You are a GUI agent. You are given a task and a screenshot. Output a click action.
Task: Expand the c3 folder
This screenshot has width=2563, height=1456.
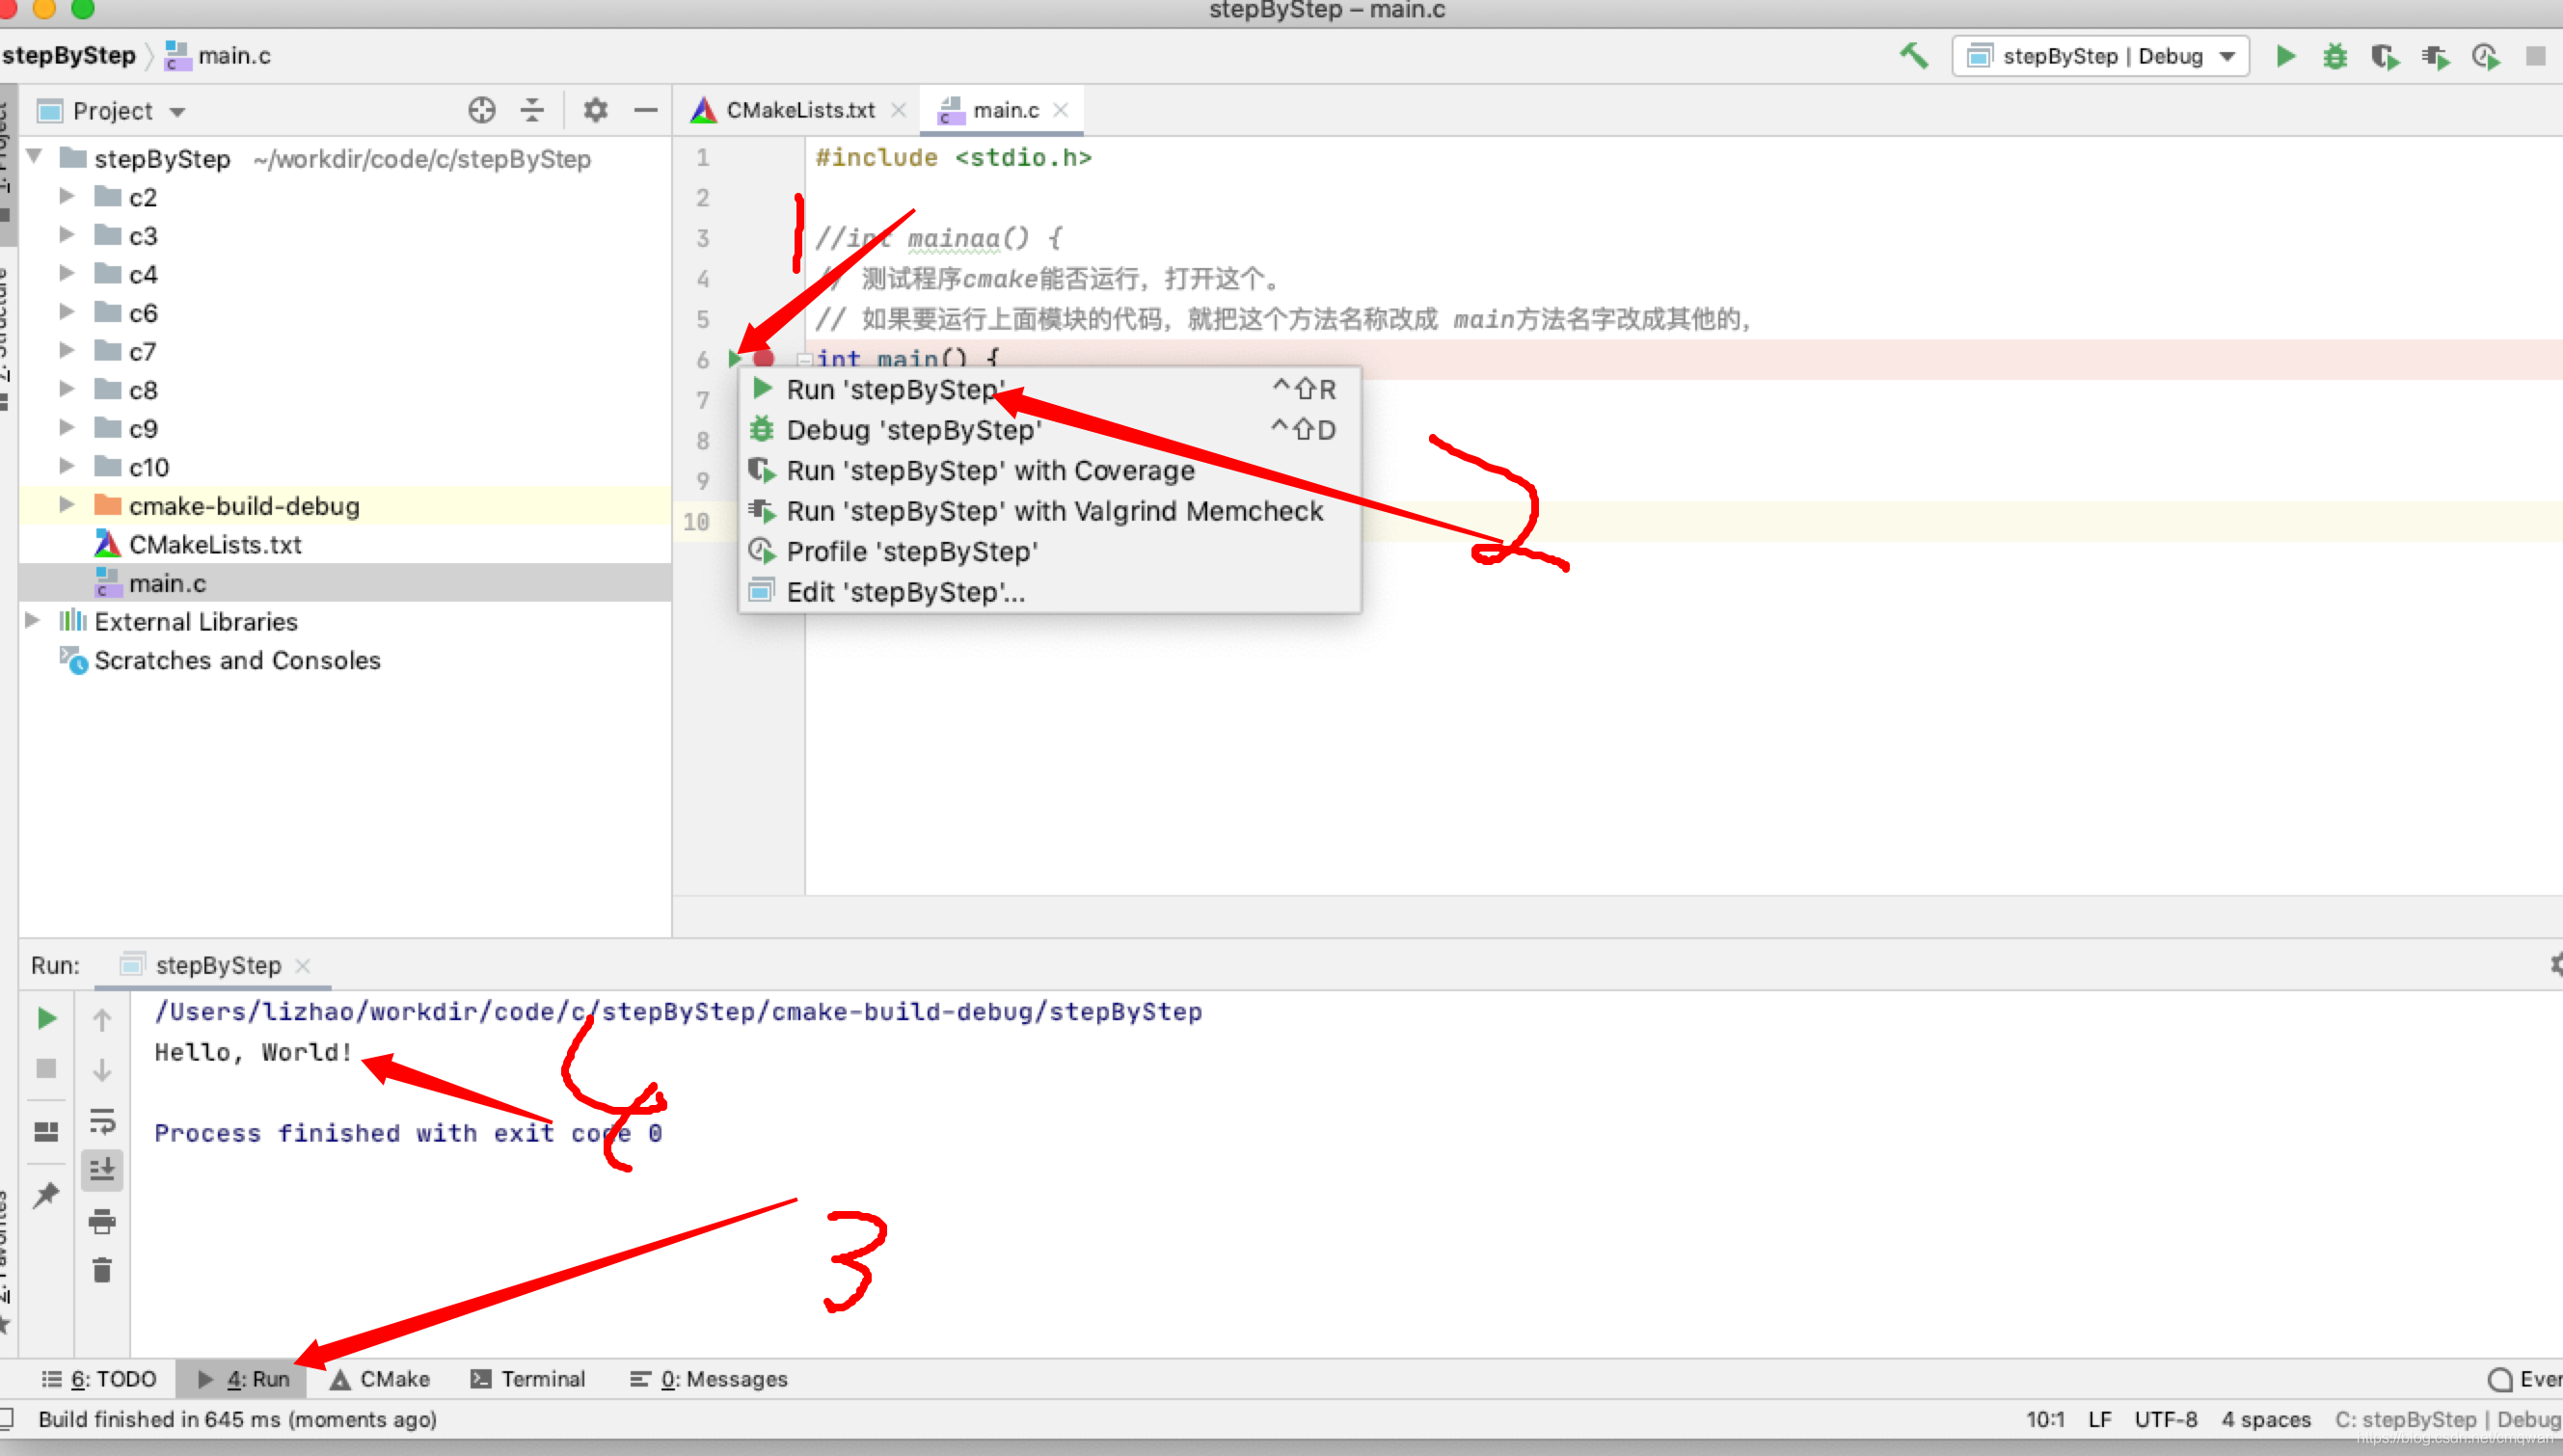[66, 235]
